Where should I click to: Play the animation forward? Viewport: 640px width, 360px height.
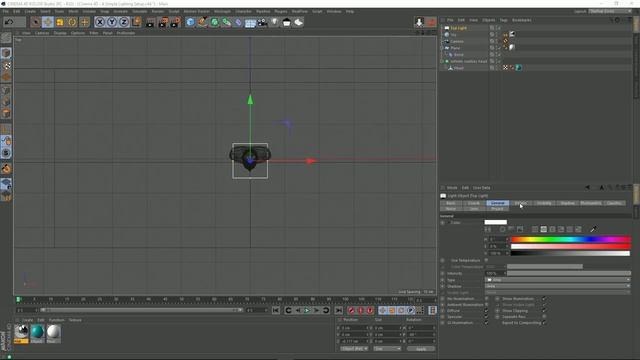[307, 311]
